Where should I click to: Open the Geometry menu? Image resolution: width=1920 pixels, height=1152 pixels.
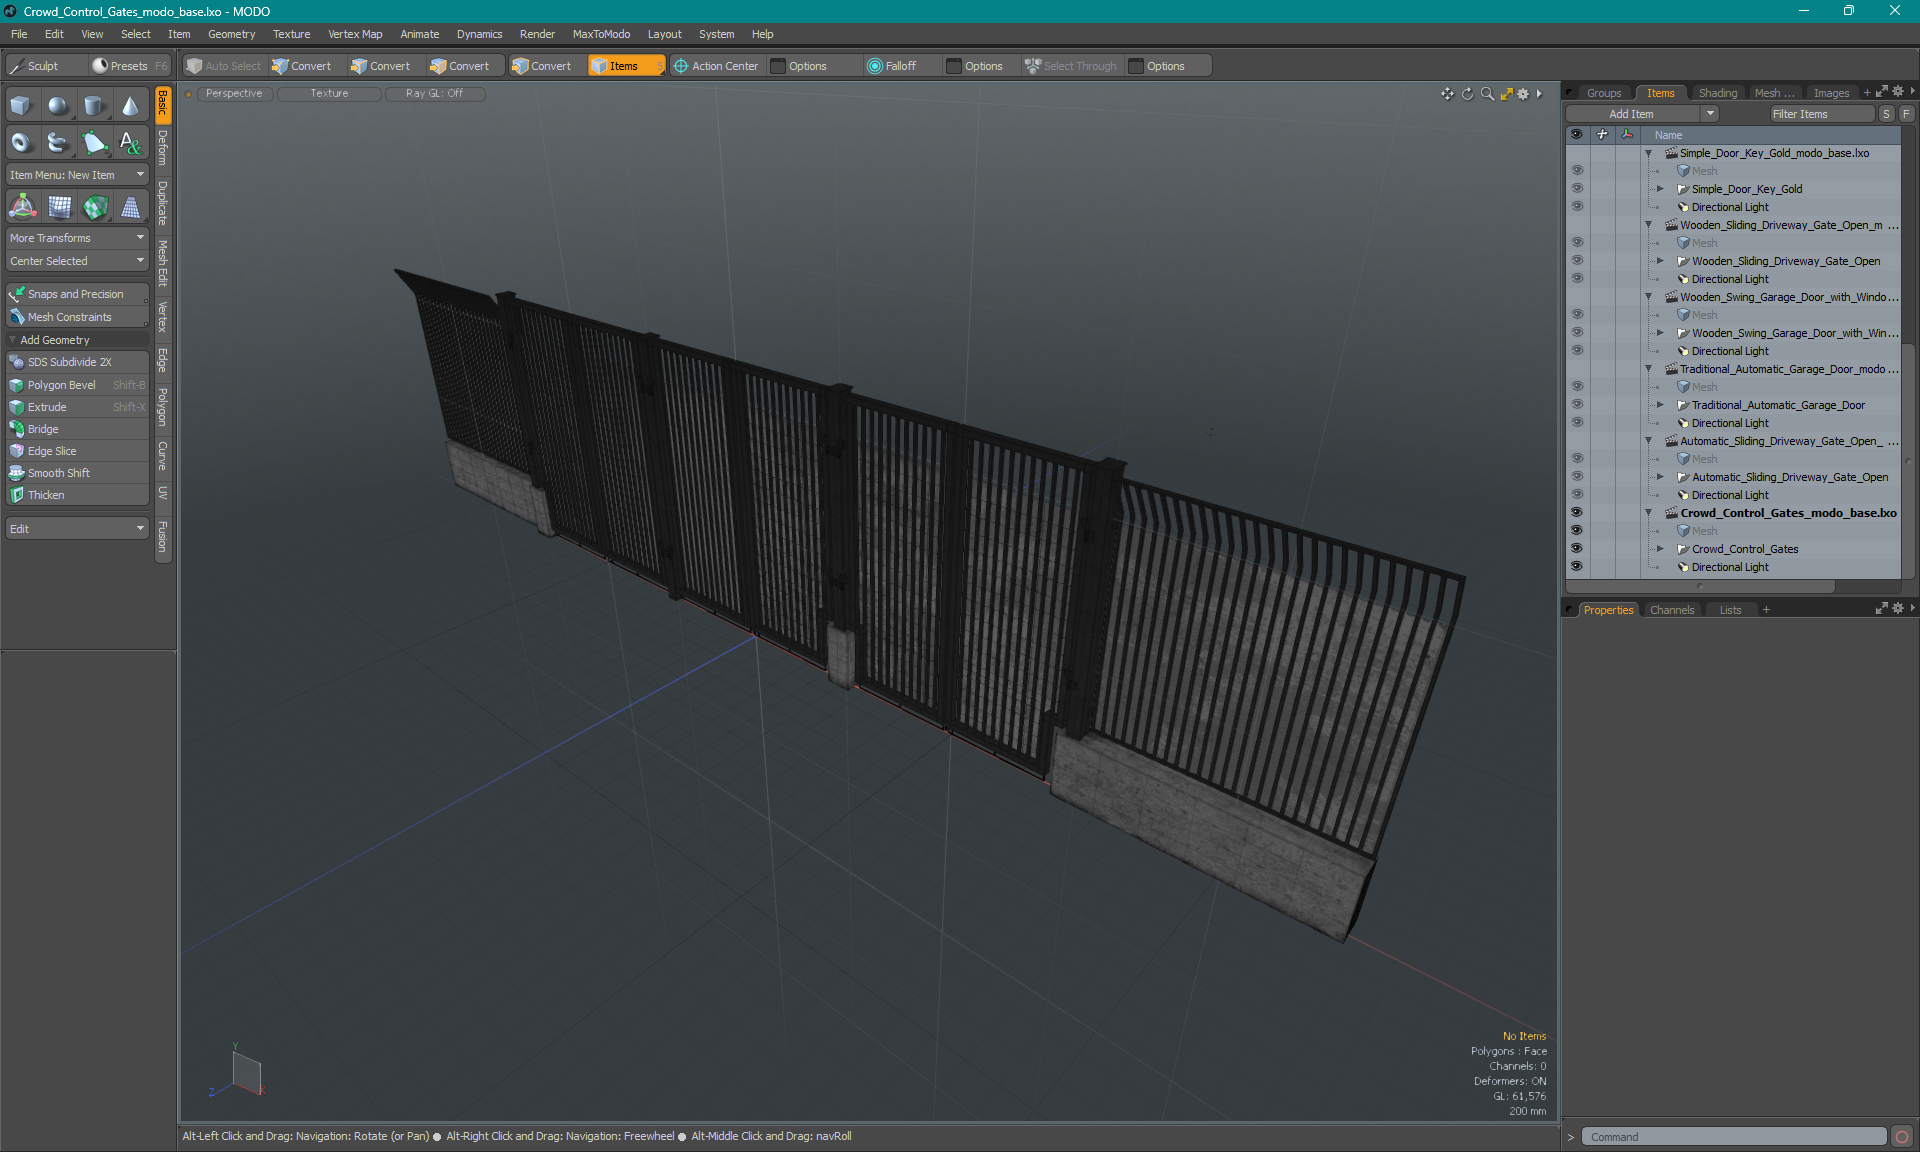click(231, 34)
